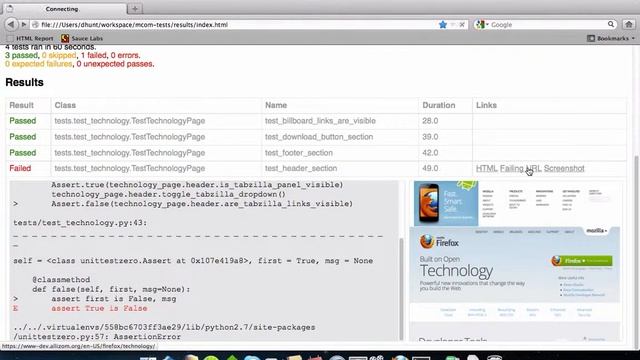Bookmark this page with the star icon
The height and width of the screenshot is (360, 640).
(443, 25)
